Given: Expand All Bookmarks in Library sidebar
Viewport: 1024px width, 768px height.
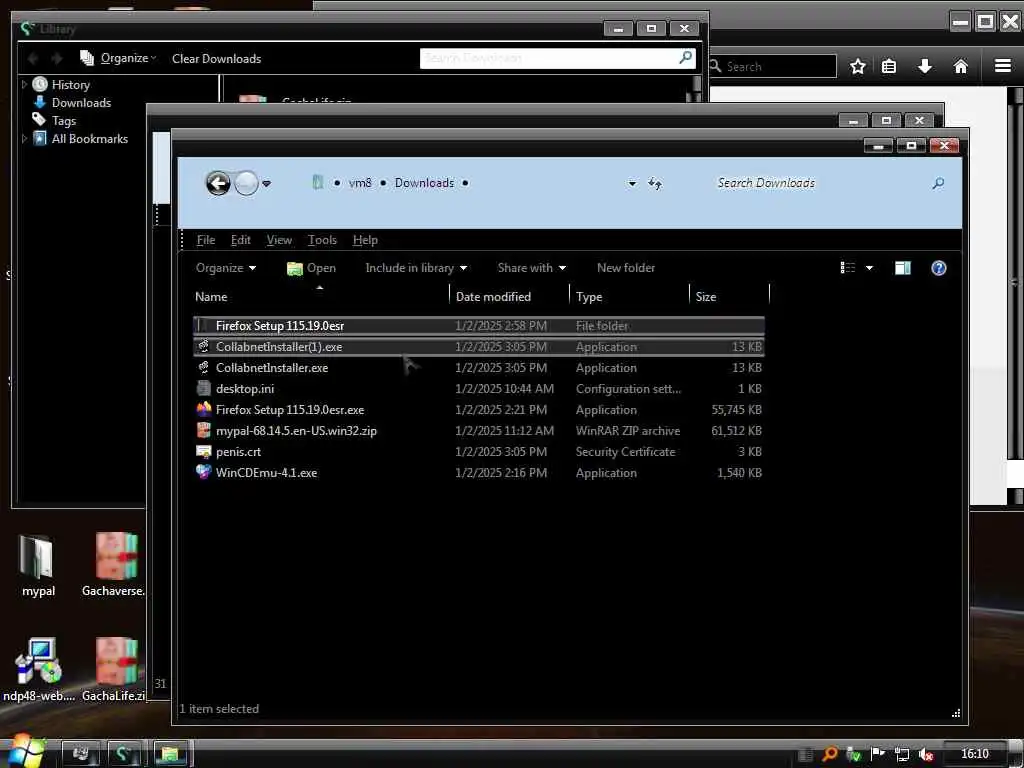Looking at the screenshot, I should coord(24,138).
